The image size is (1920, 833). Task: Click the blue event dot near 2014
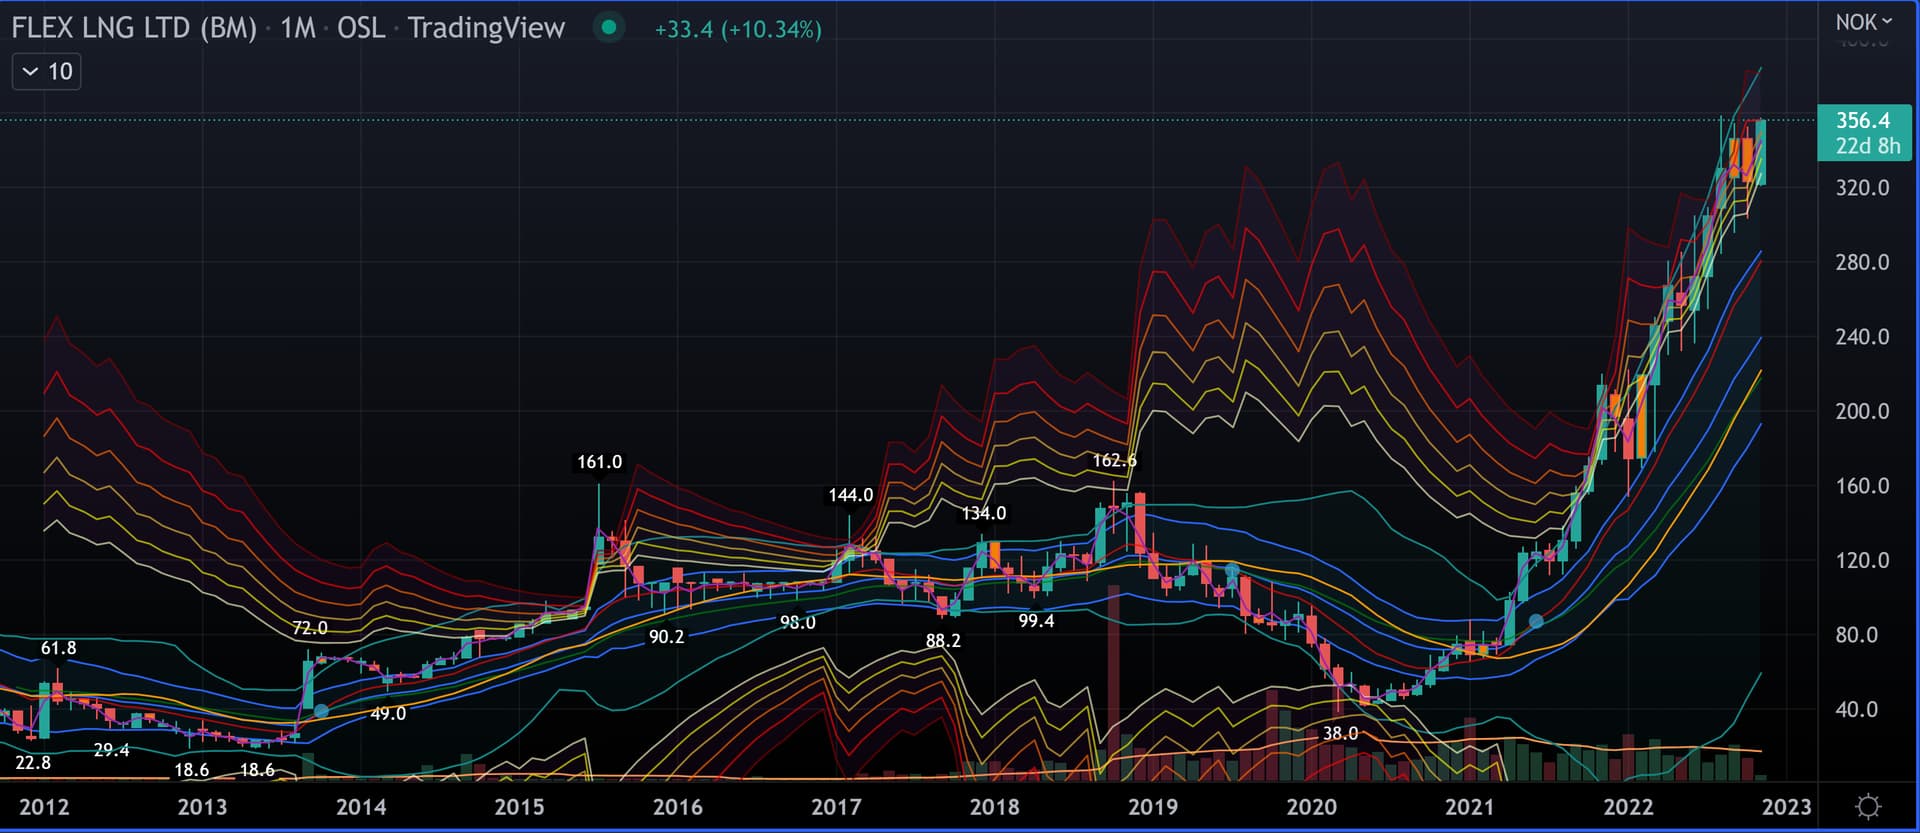click(x=321, y=711)
